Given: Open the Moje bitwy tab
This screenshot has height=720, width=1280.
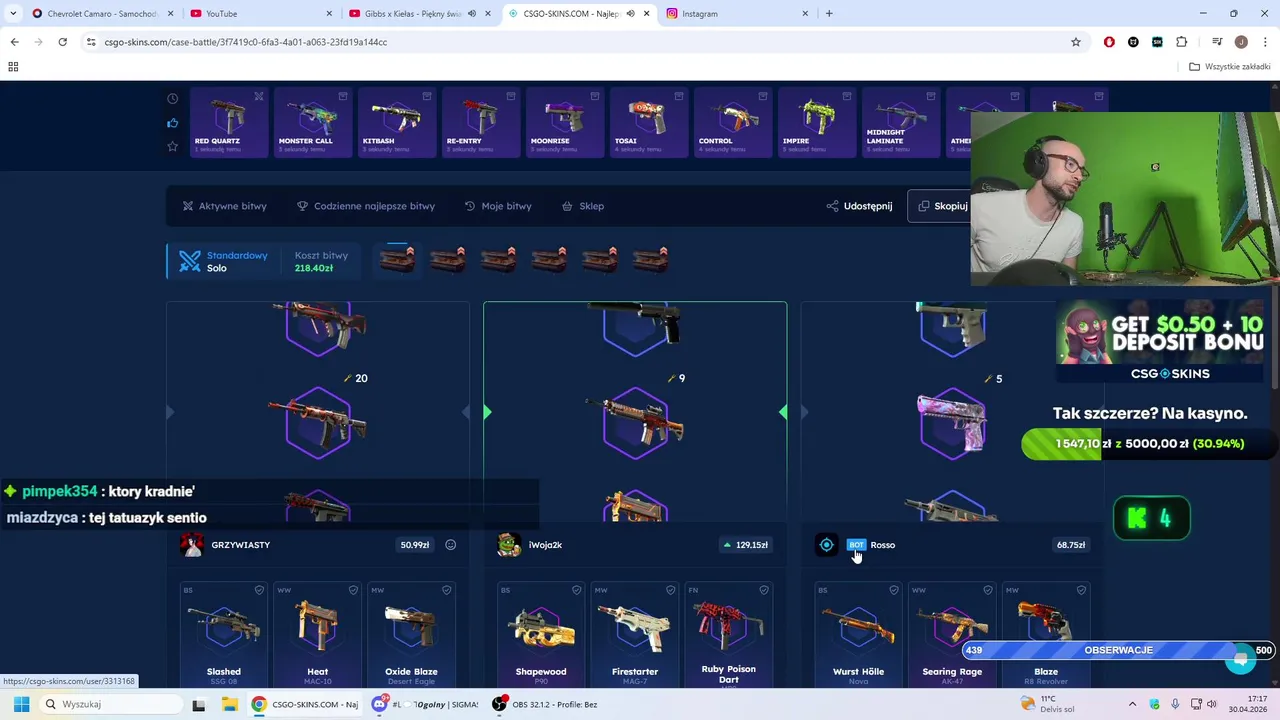Looking at the screenshot, I should pyautogui.click(x=498, y=206).
